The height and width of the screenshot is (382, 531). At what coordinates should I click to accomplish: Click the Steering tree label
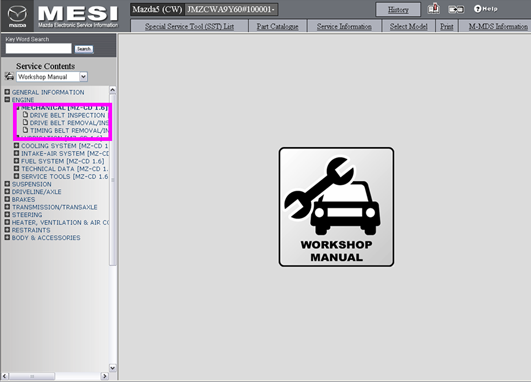tap(27, 215)
